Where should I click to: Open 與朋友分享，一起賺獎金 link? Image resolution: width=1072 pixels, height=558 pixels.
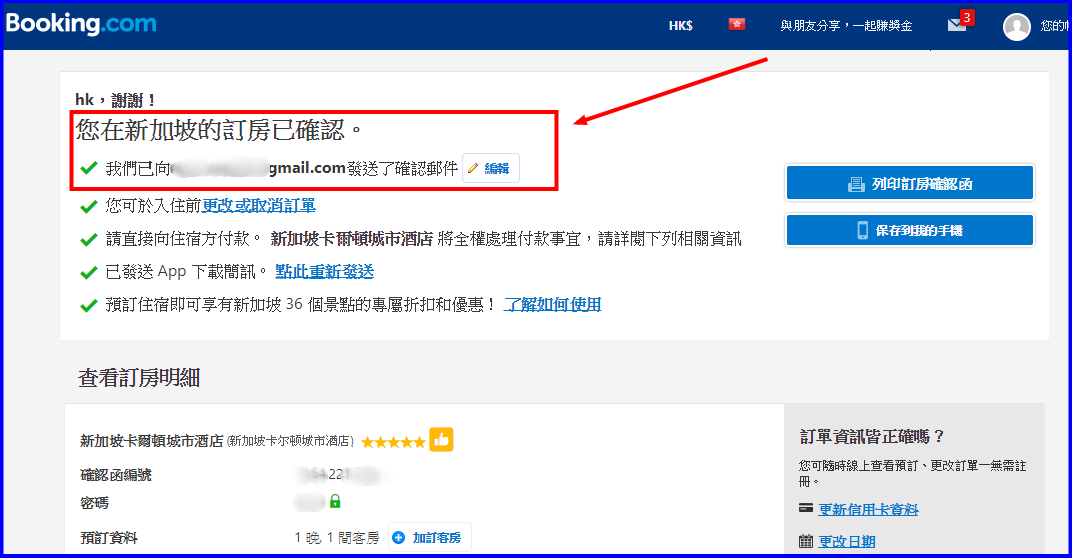click(846, 26)
